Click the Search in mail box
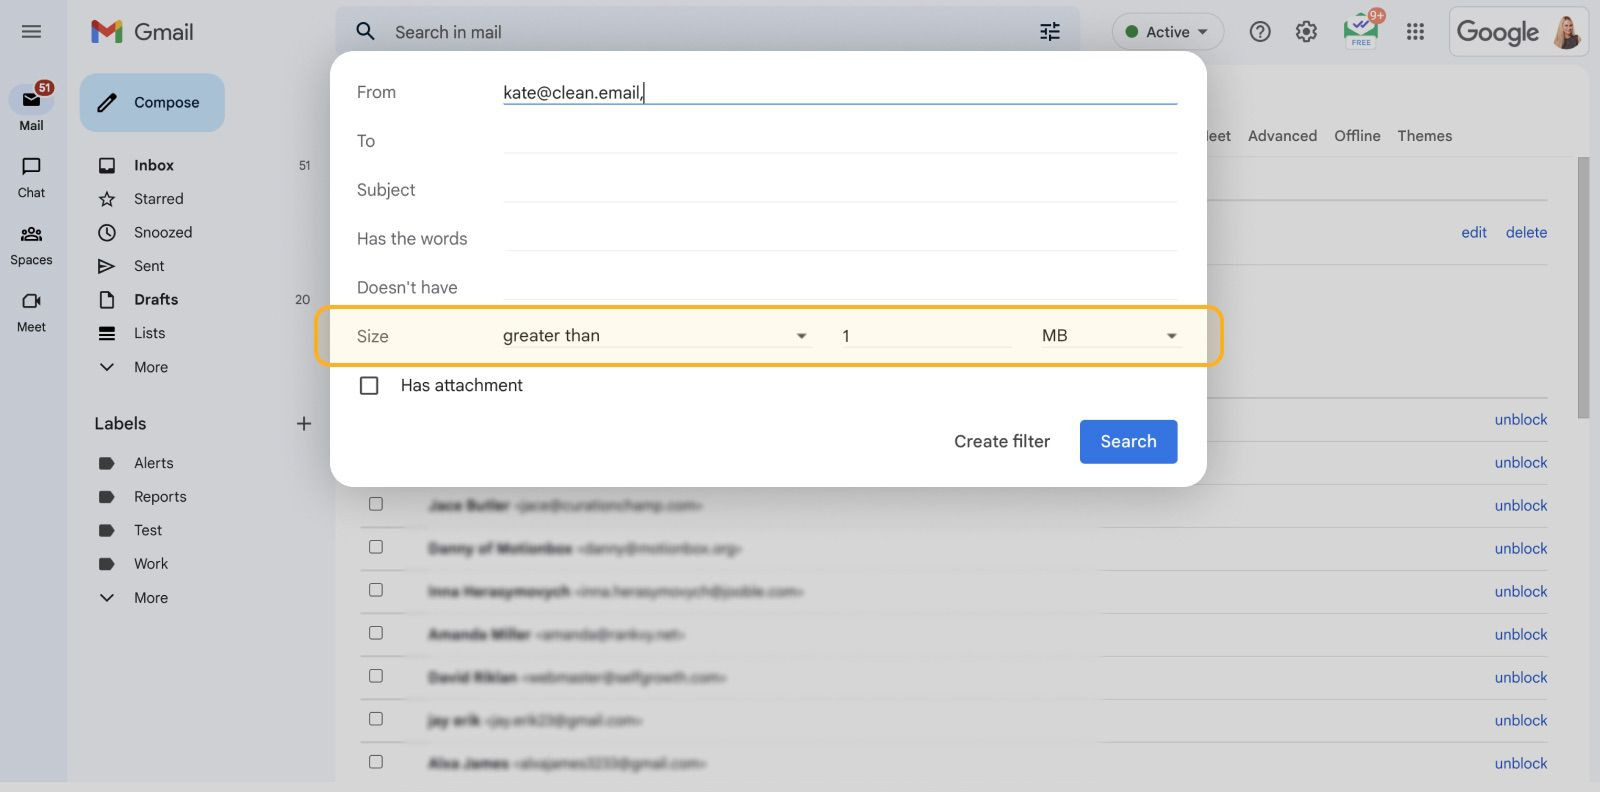Image resolution: width=1600 pixels, height=792 pixels. click(x=707, y=32)
